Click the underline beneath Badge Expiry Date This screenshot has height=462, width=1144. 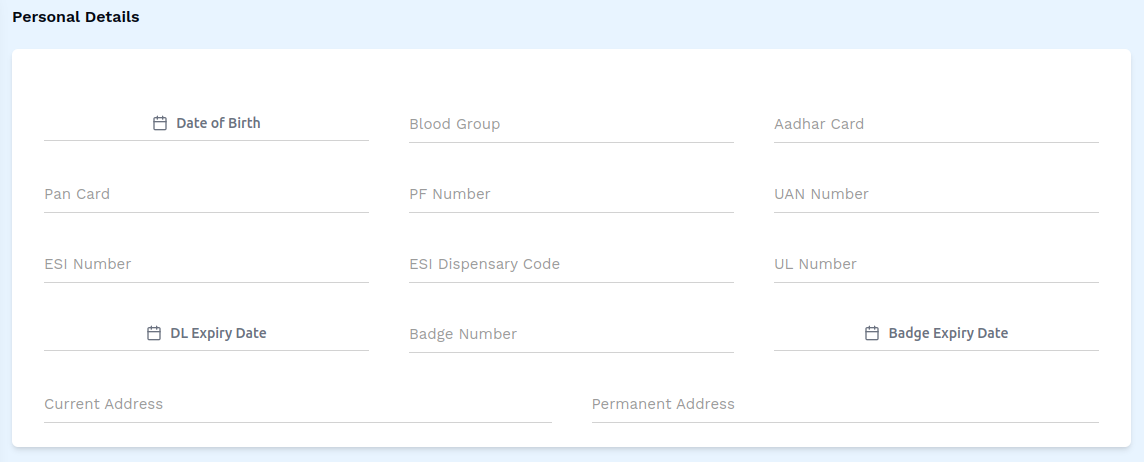pos(936,350)
